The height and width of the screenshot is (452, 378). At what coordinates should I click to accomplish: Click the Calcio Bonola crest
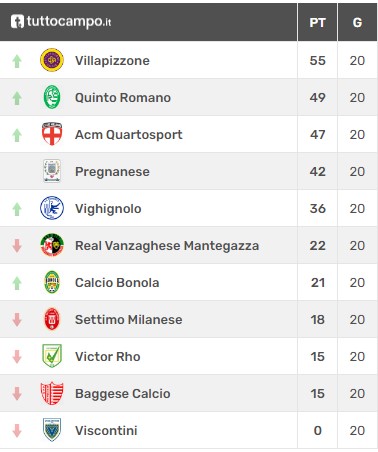[52, 282]
